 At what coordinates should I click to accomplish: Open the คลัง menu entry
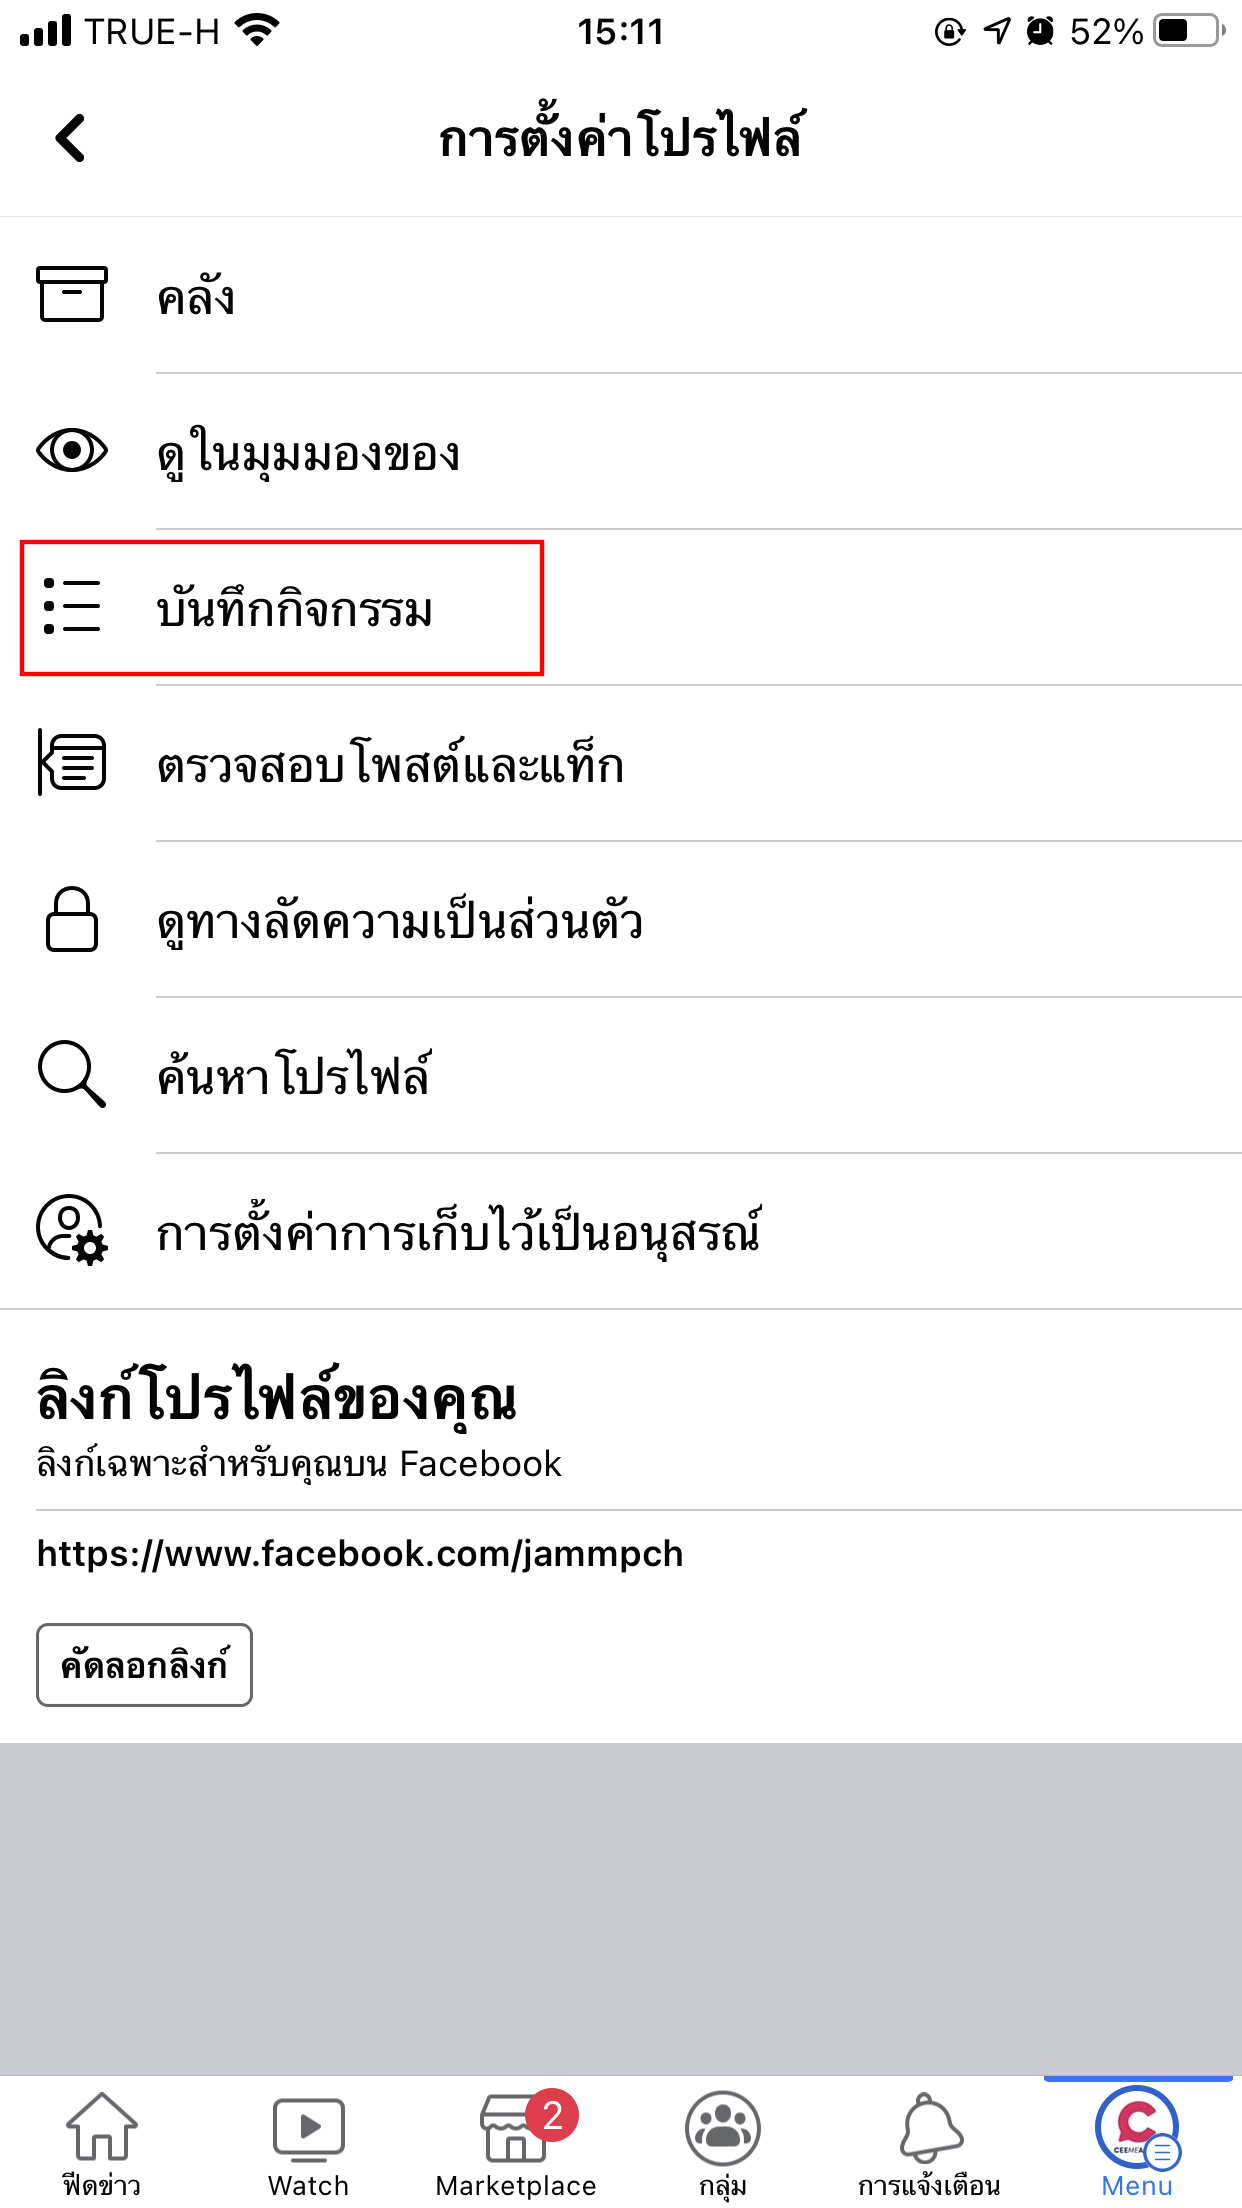click(197, 297)
